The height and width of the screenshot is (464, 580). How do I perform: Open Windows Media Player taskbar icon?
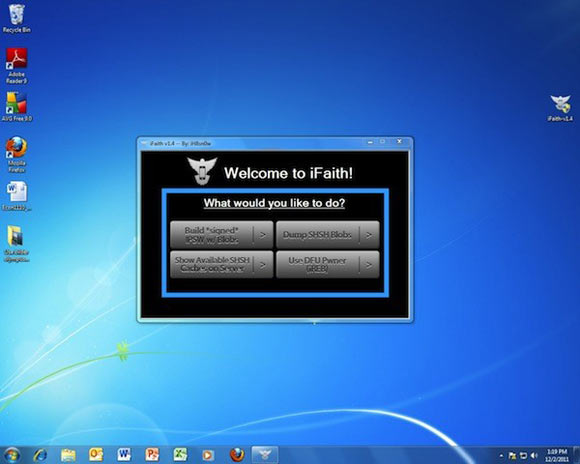208,455
